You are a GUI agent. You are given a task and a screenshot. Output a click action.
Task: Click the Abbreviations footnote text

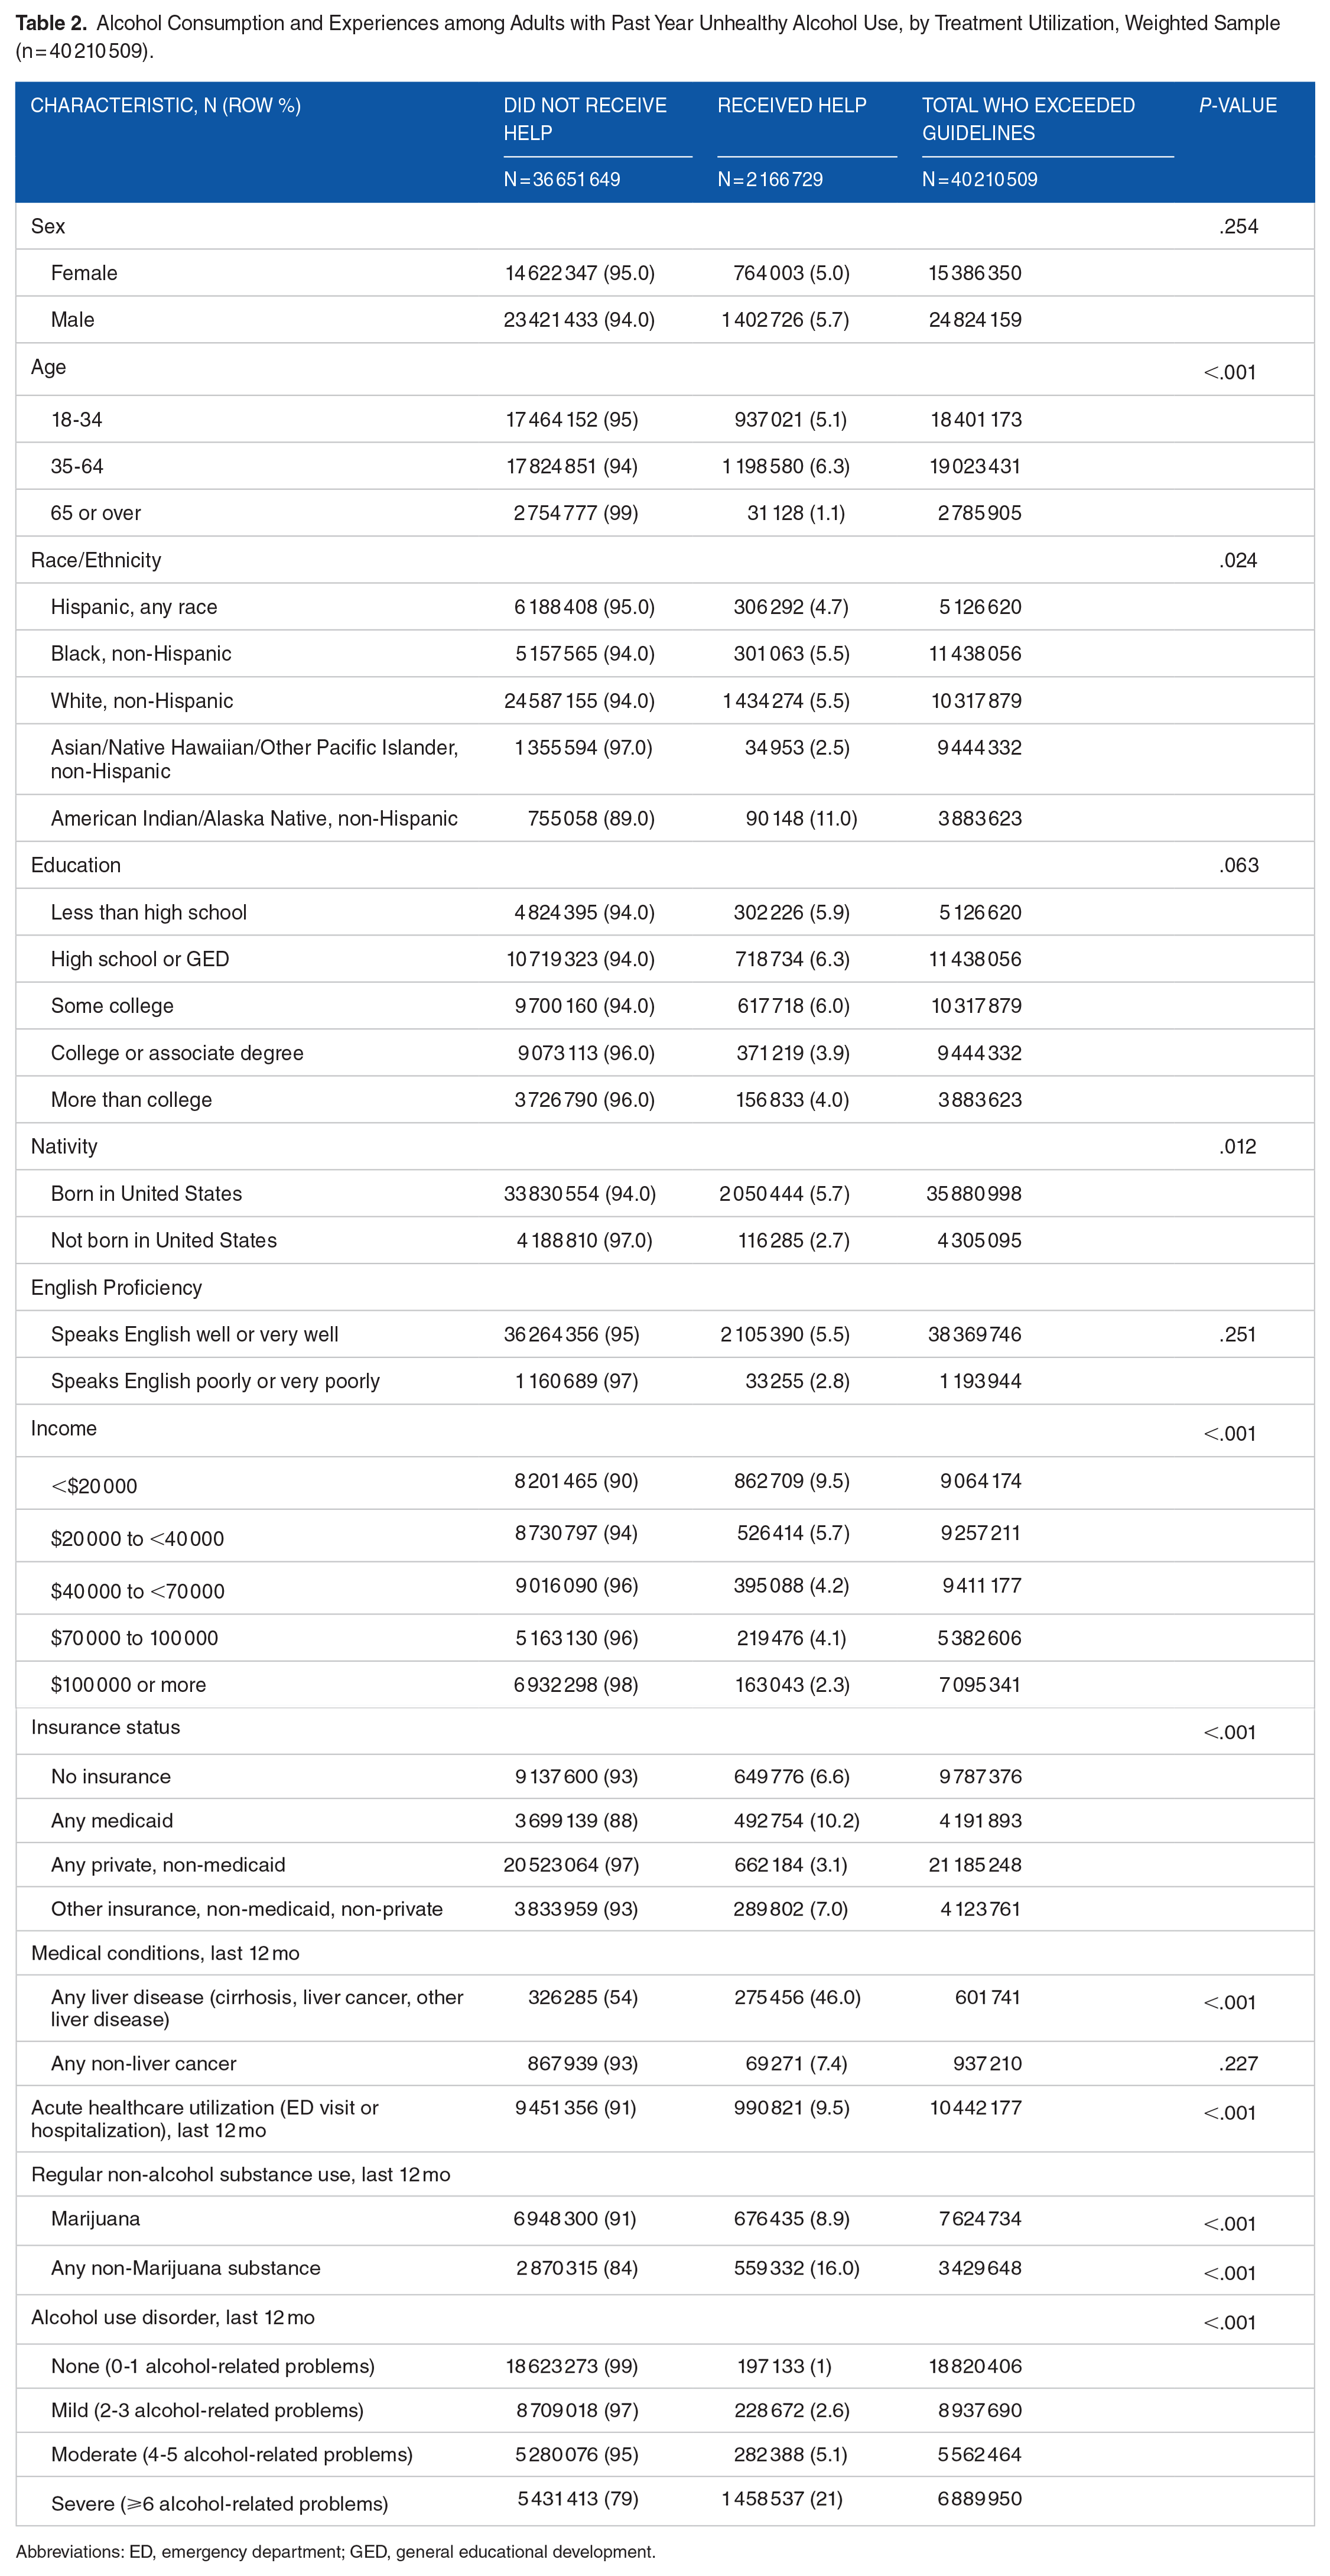tap(335, 2551)
